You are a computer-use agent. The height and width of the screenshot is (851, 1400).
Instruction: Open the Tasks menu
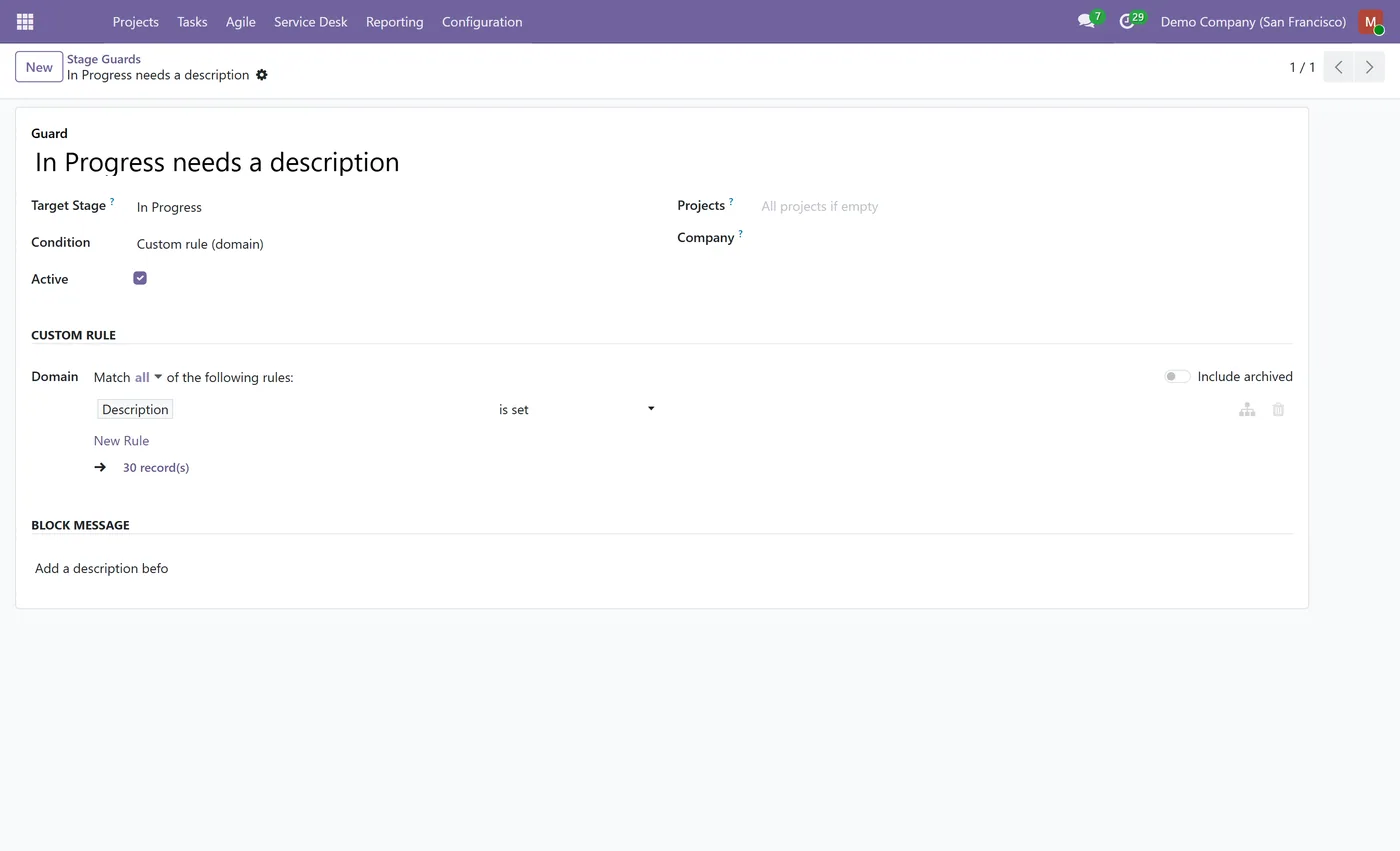point(192,21)
